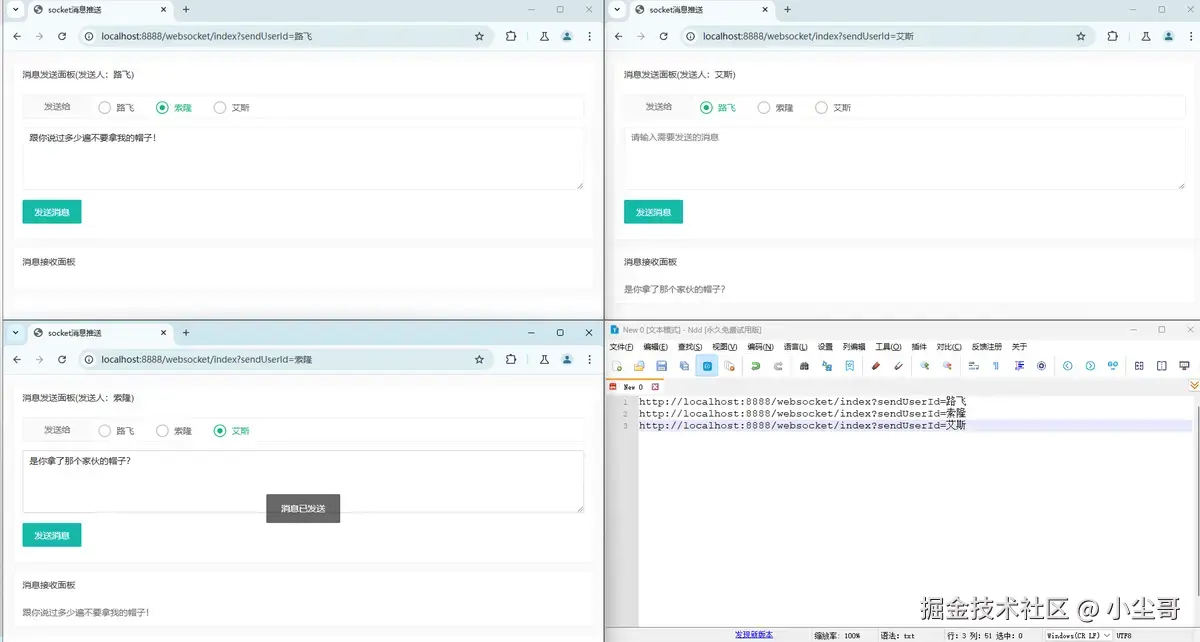Bookmark icon in Ndd toolbar
This screenshot has width=1200, height=642.
[849, 366]
